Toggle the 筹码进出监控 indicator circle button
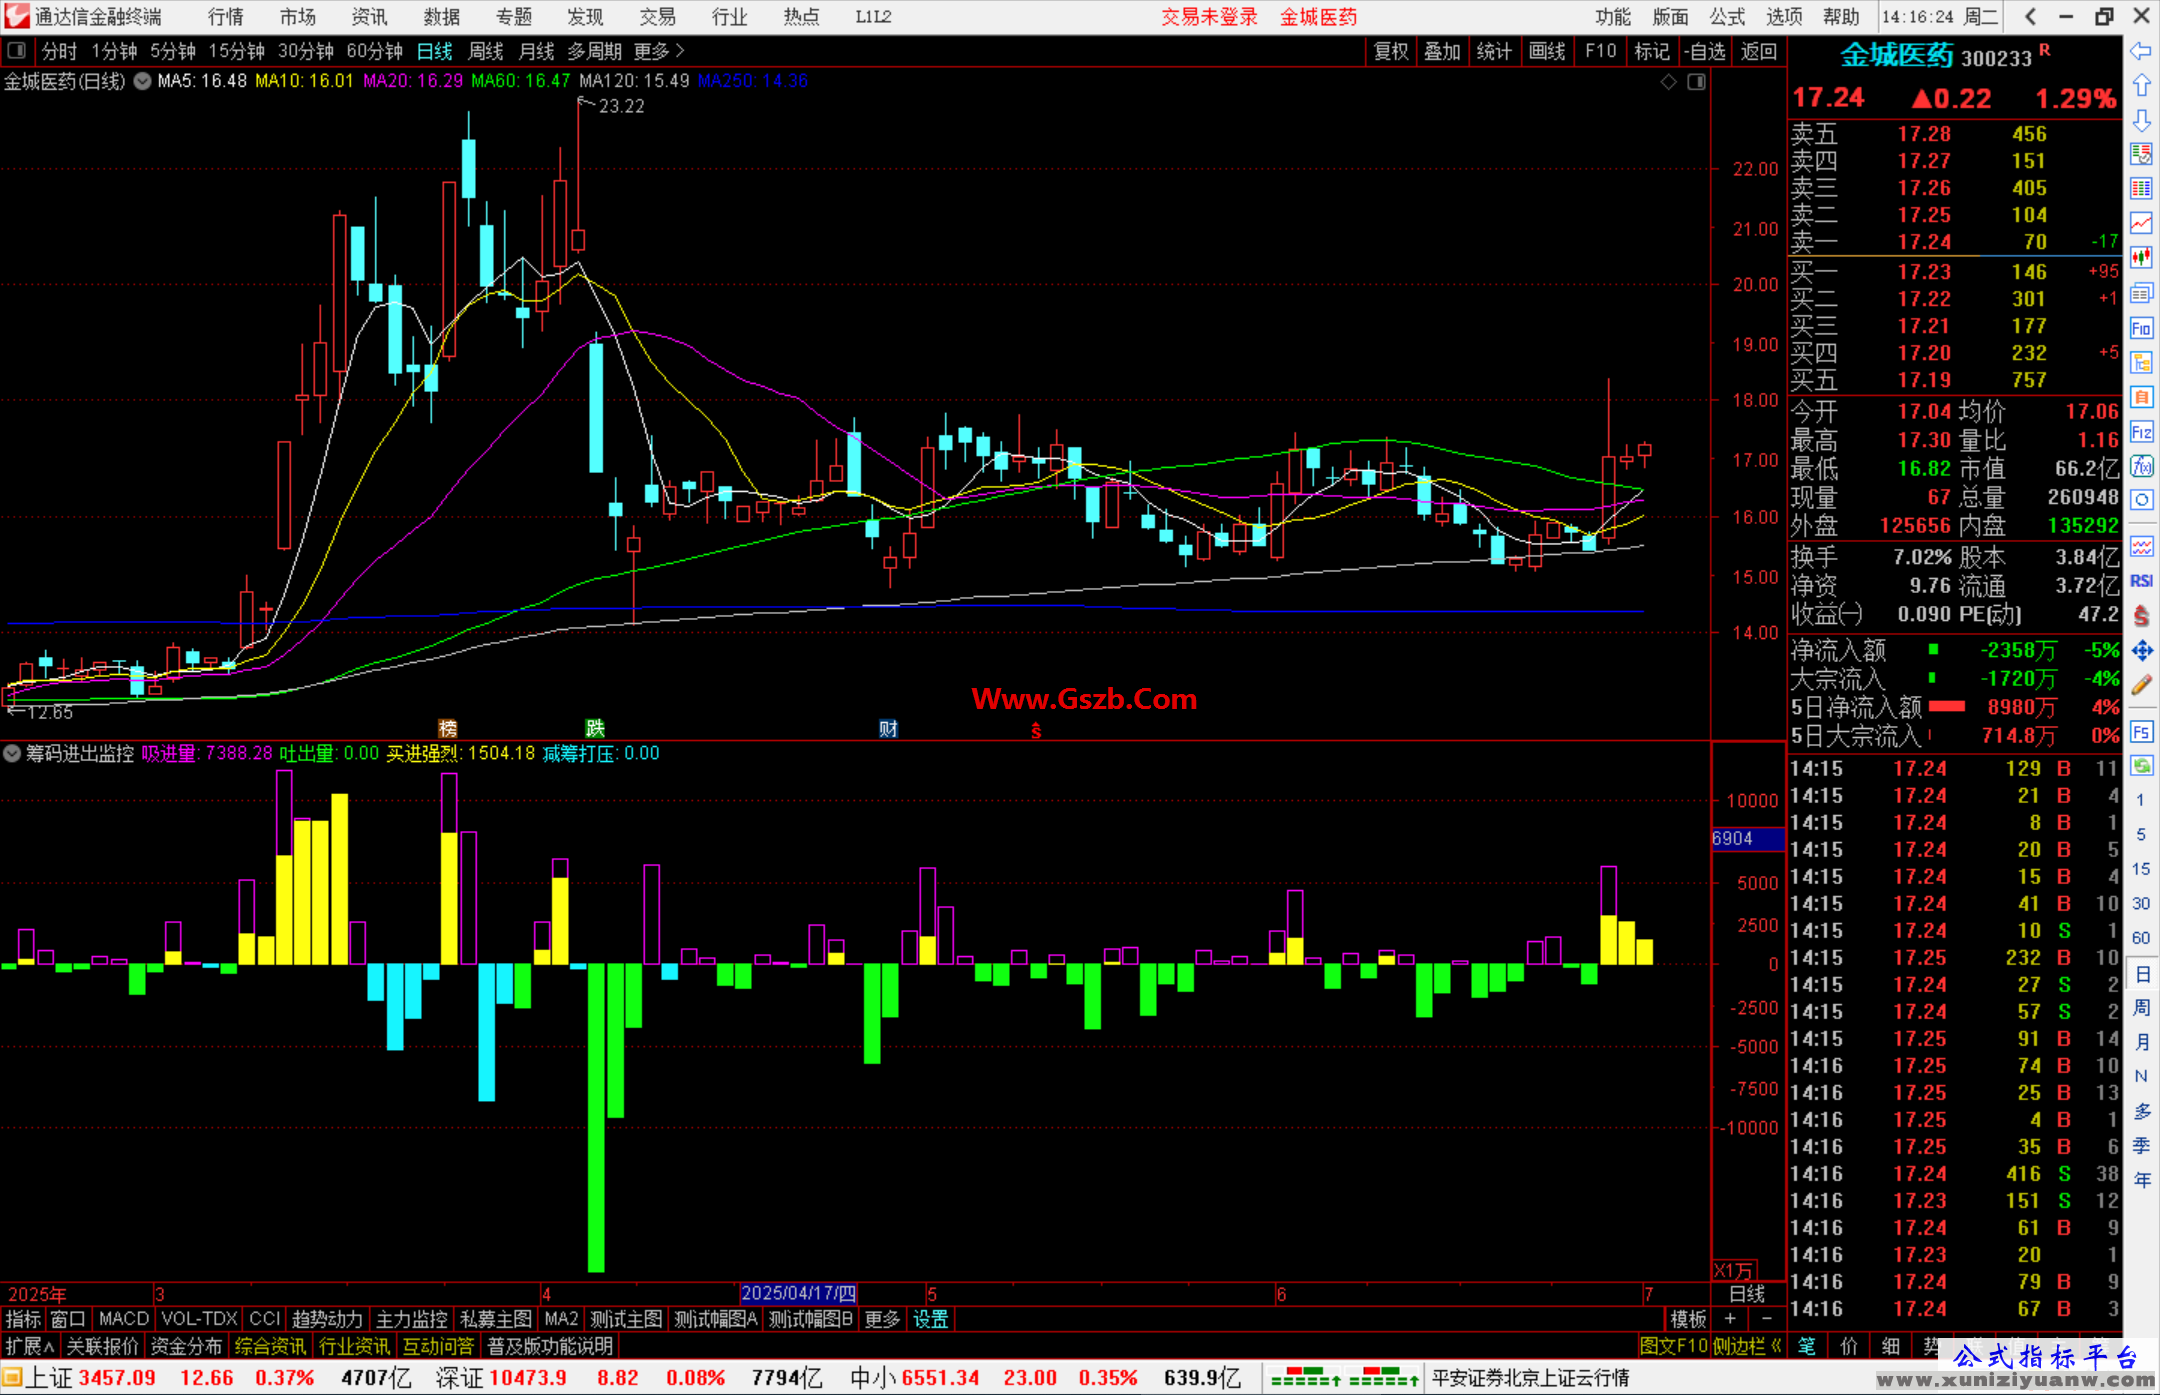 12,753
